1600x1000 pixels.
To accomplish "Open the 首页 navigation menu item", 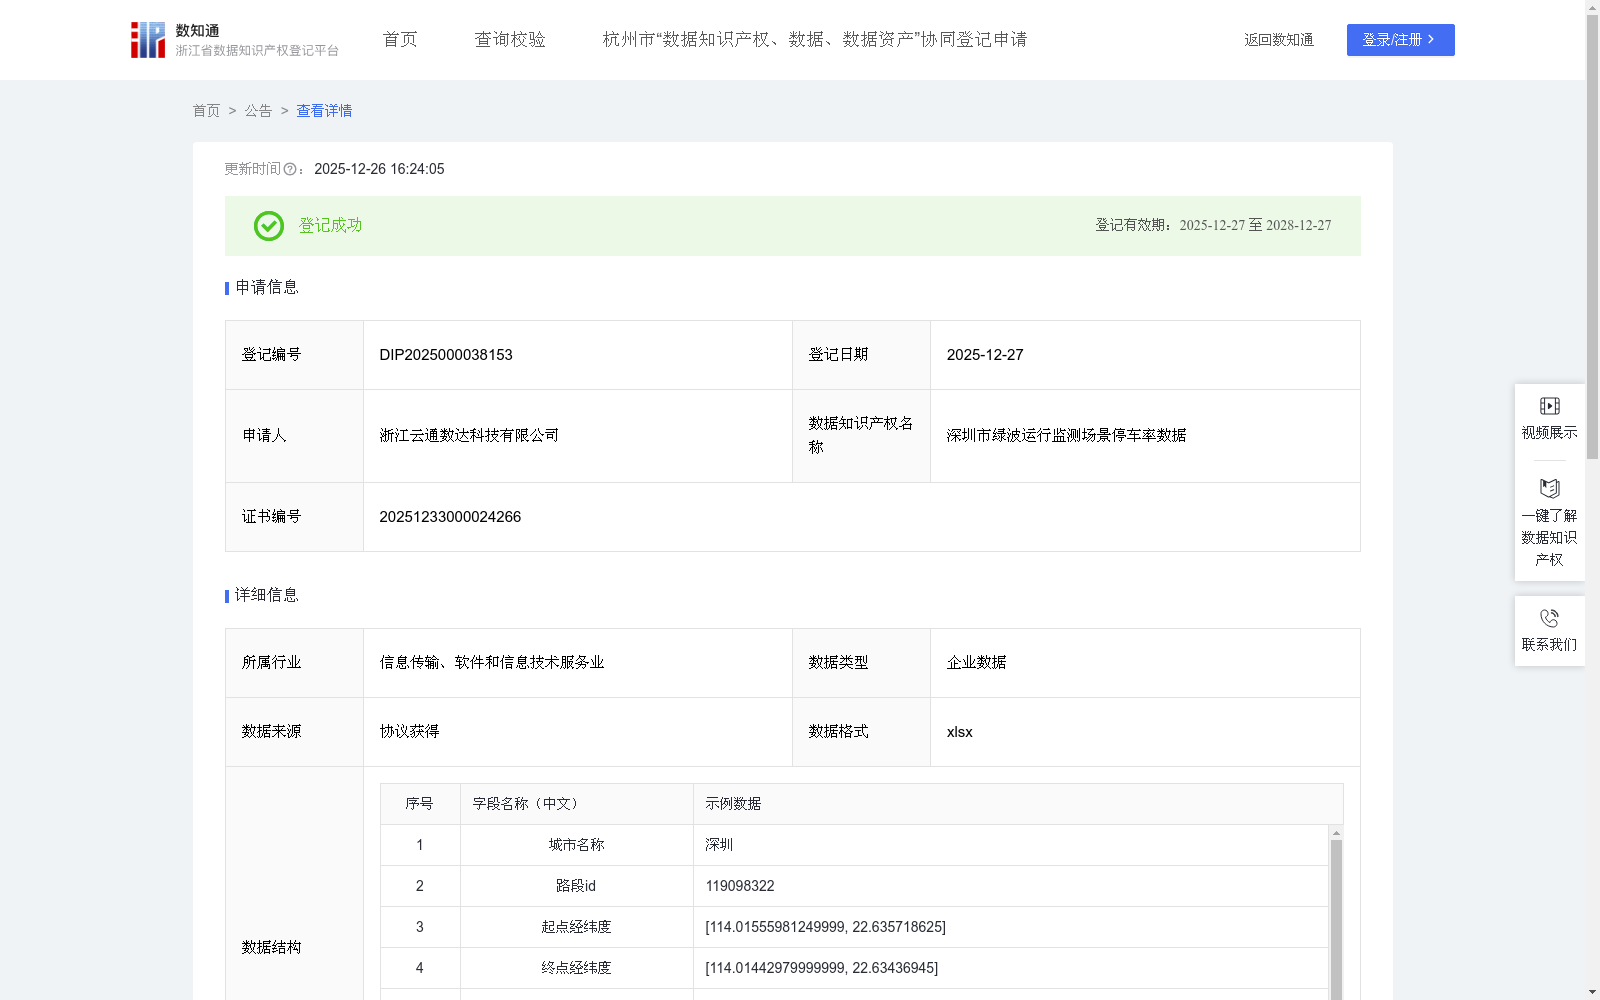I will tap(400, 40).
